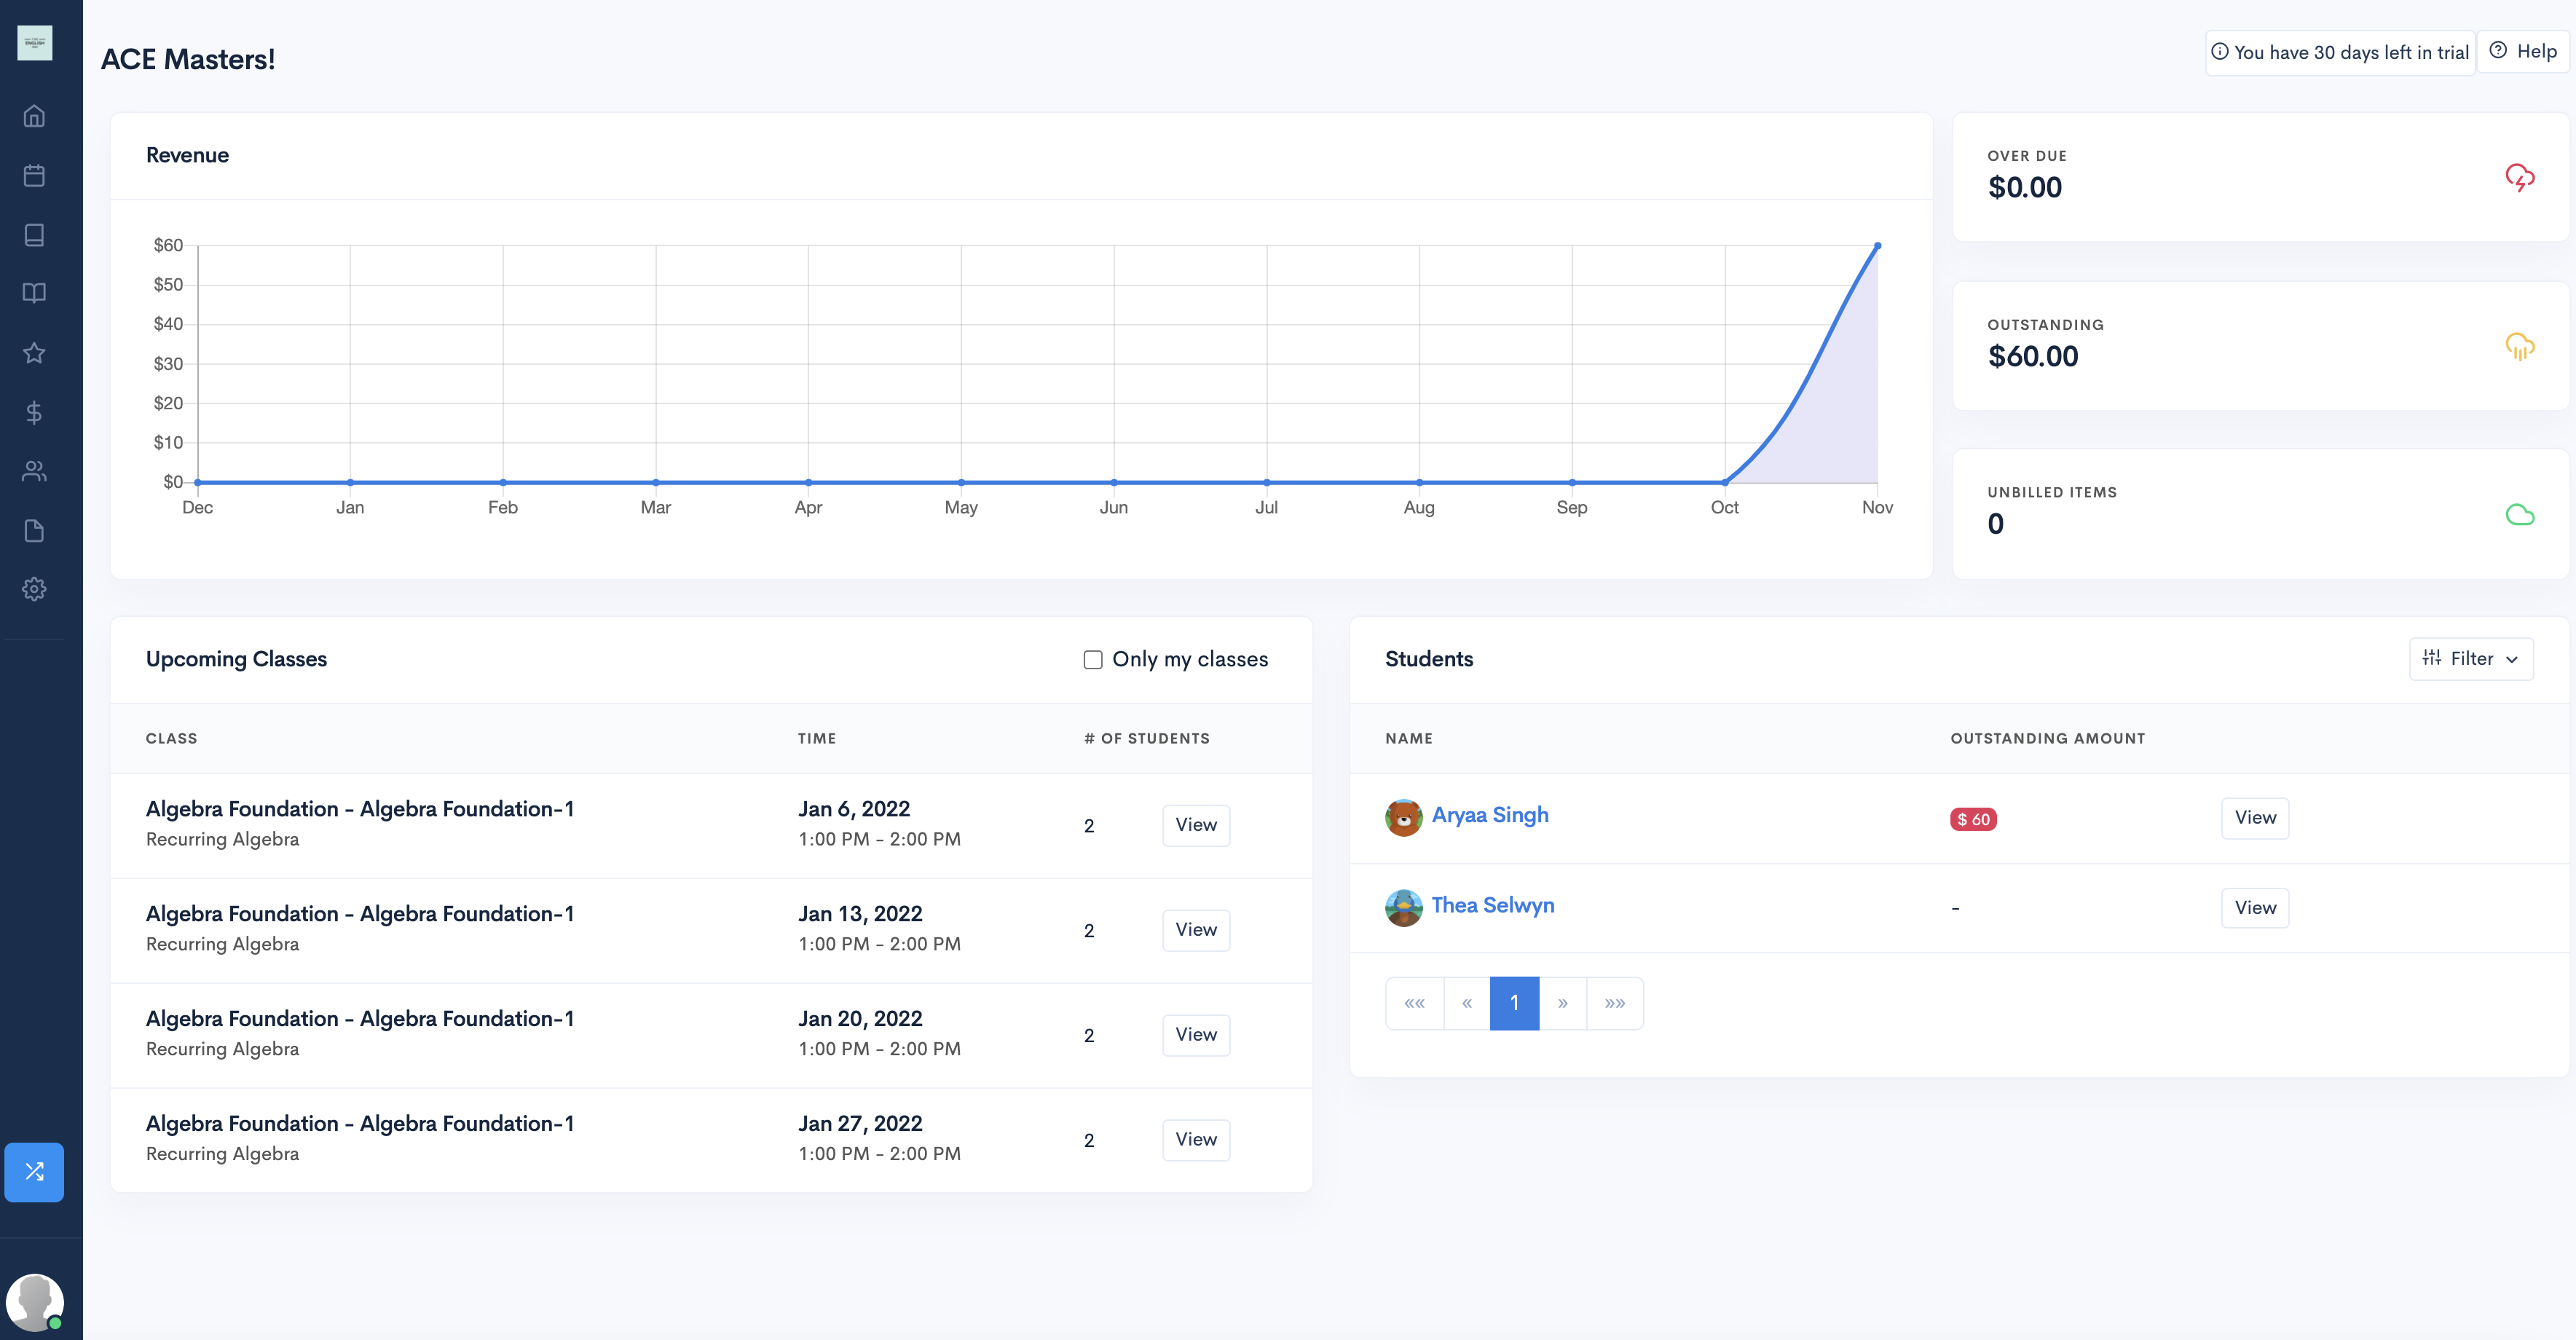Click the organization logo at top of sidebar
2576x1340 pixels.
click(x=35, y=43)
